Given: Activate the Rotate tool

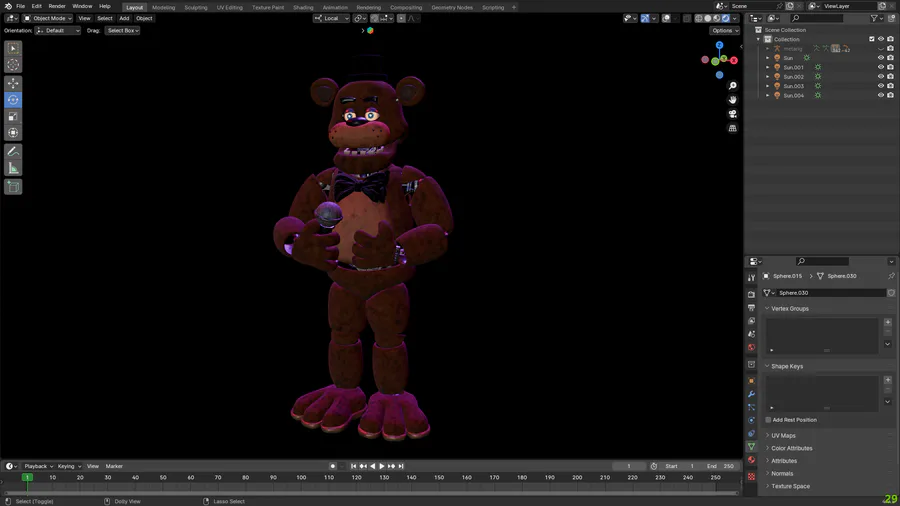Looking at the screenshot, I should pos(13,100).
